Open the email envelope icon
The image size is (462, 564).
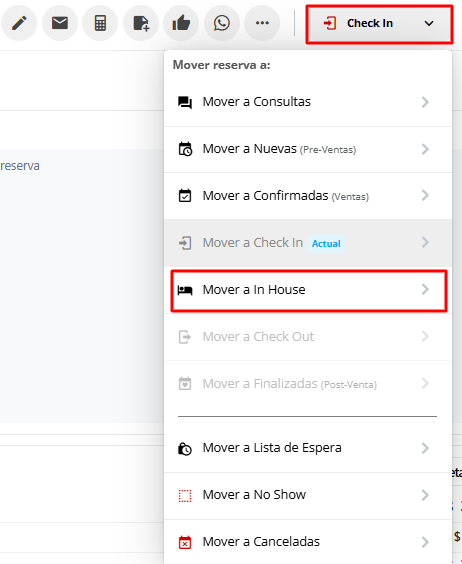tap(60, 23)
